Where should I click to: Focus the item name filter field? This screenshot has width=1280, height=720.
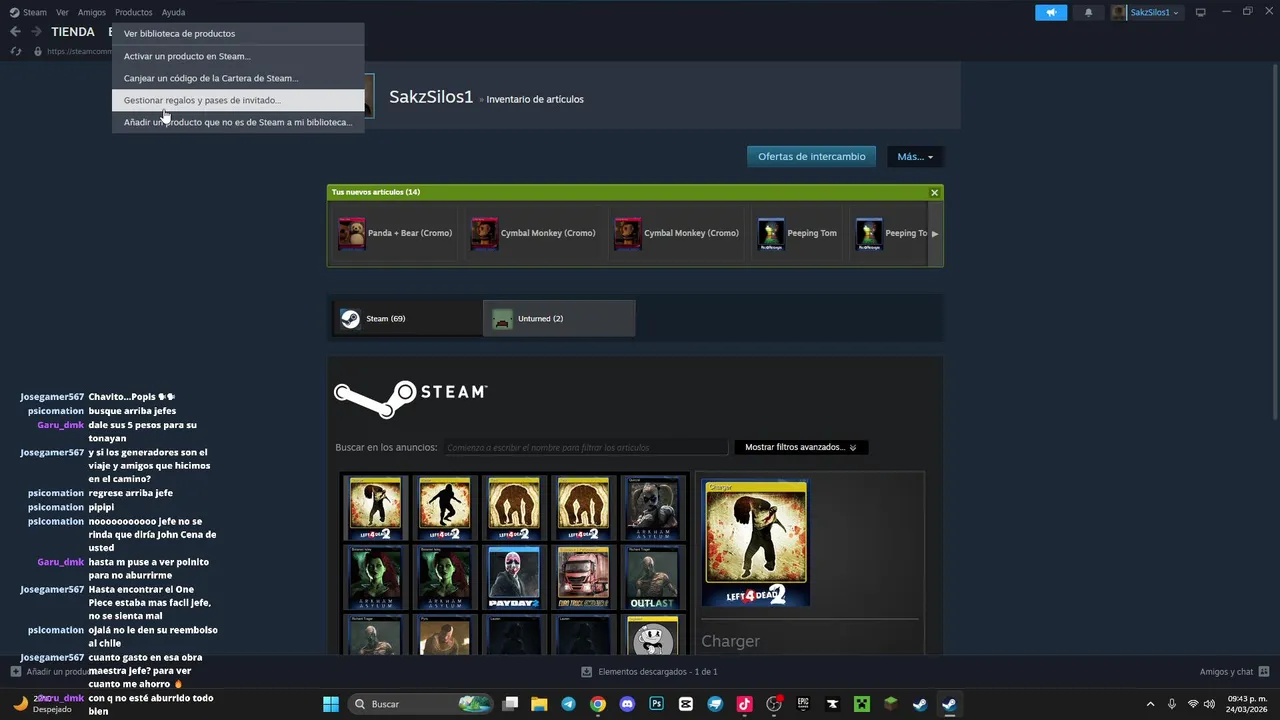coord(585,447)
